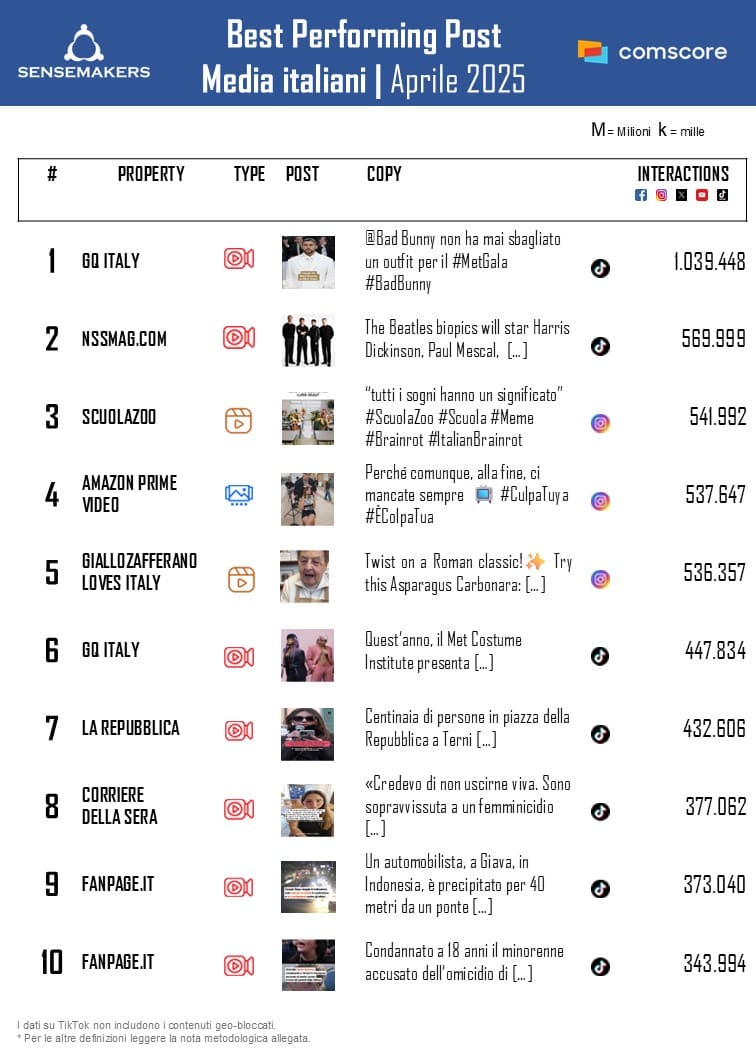Click the COPY column header
Image resolution: width=756 pixels, height=1058 pixels.
384,174
